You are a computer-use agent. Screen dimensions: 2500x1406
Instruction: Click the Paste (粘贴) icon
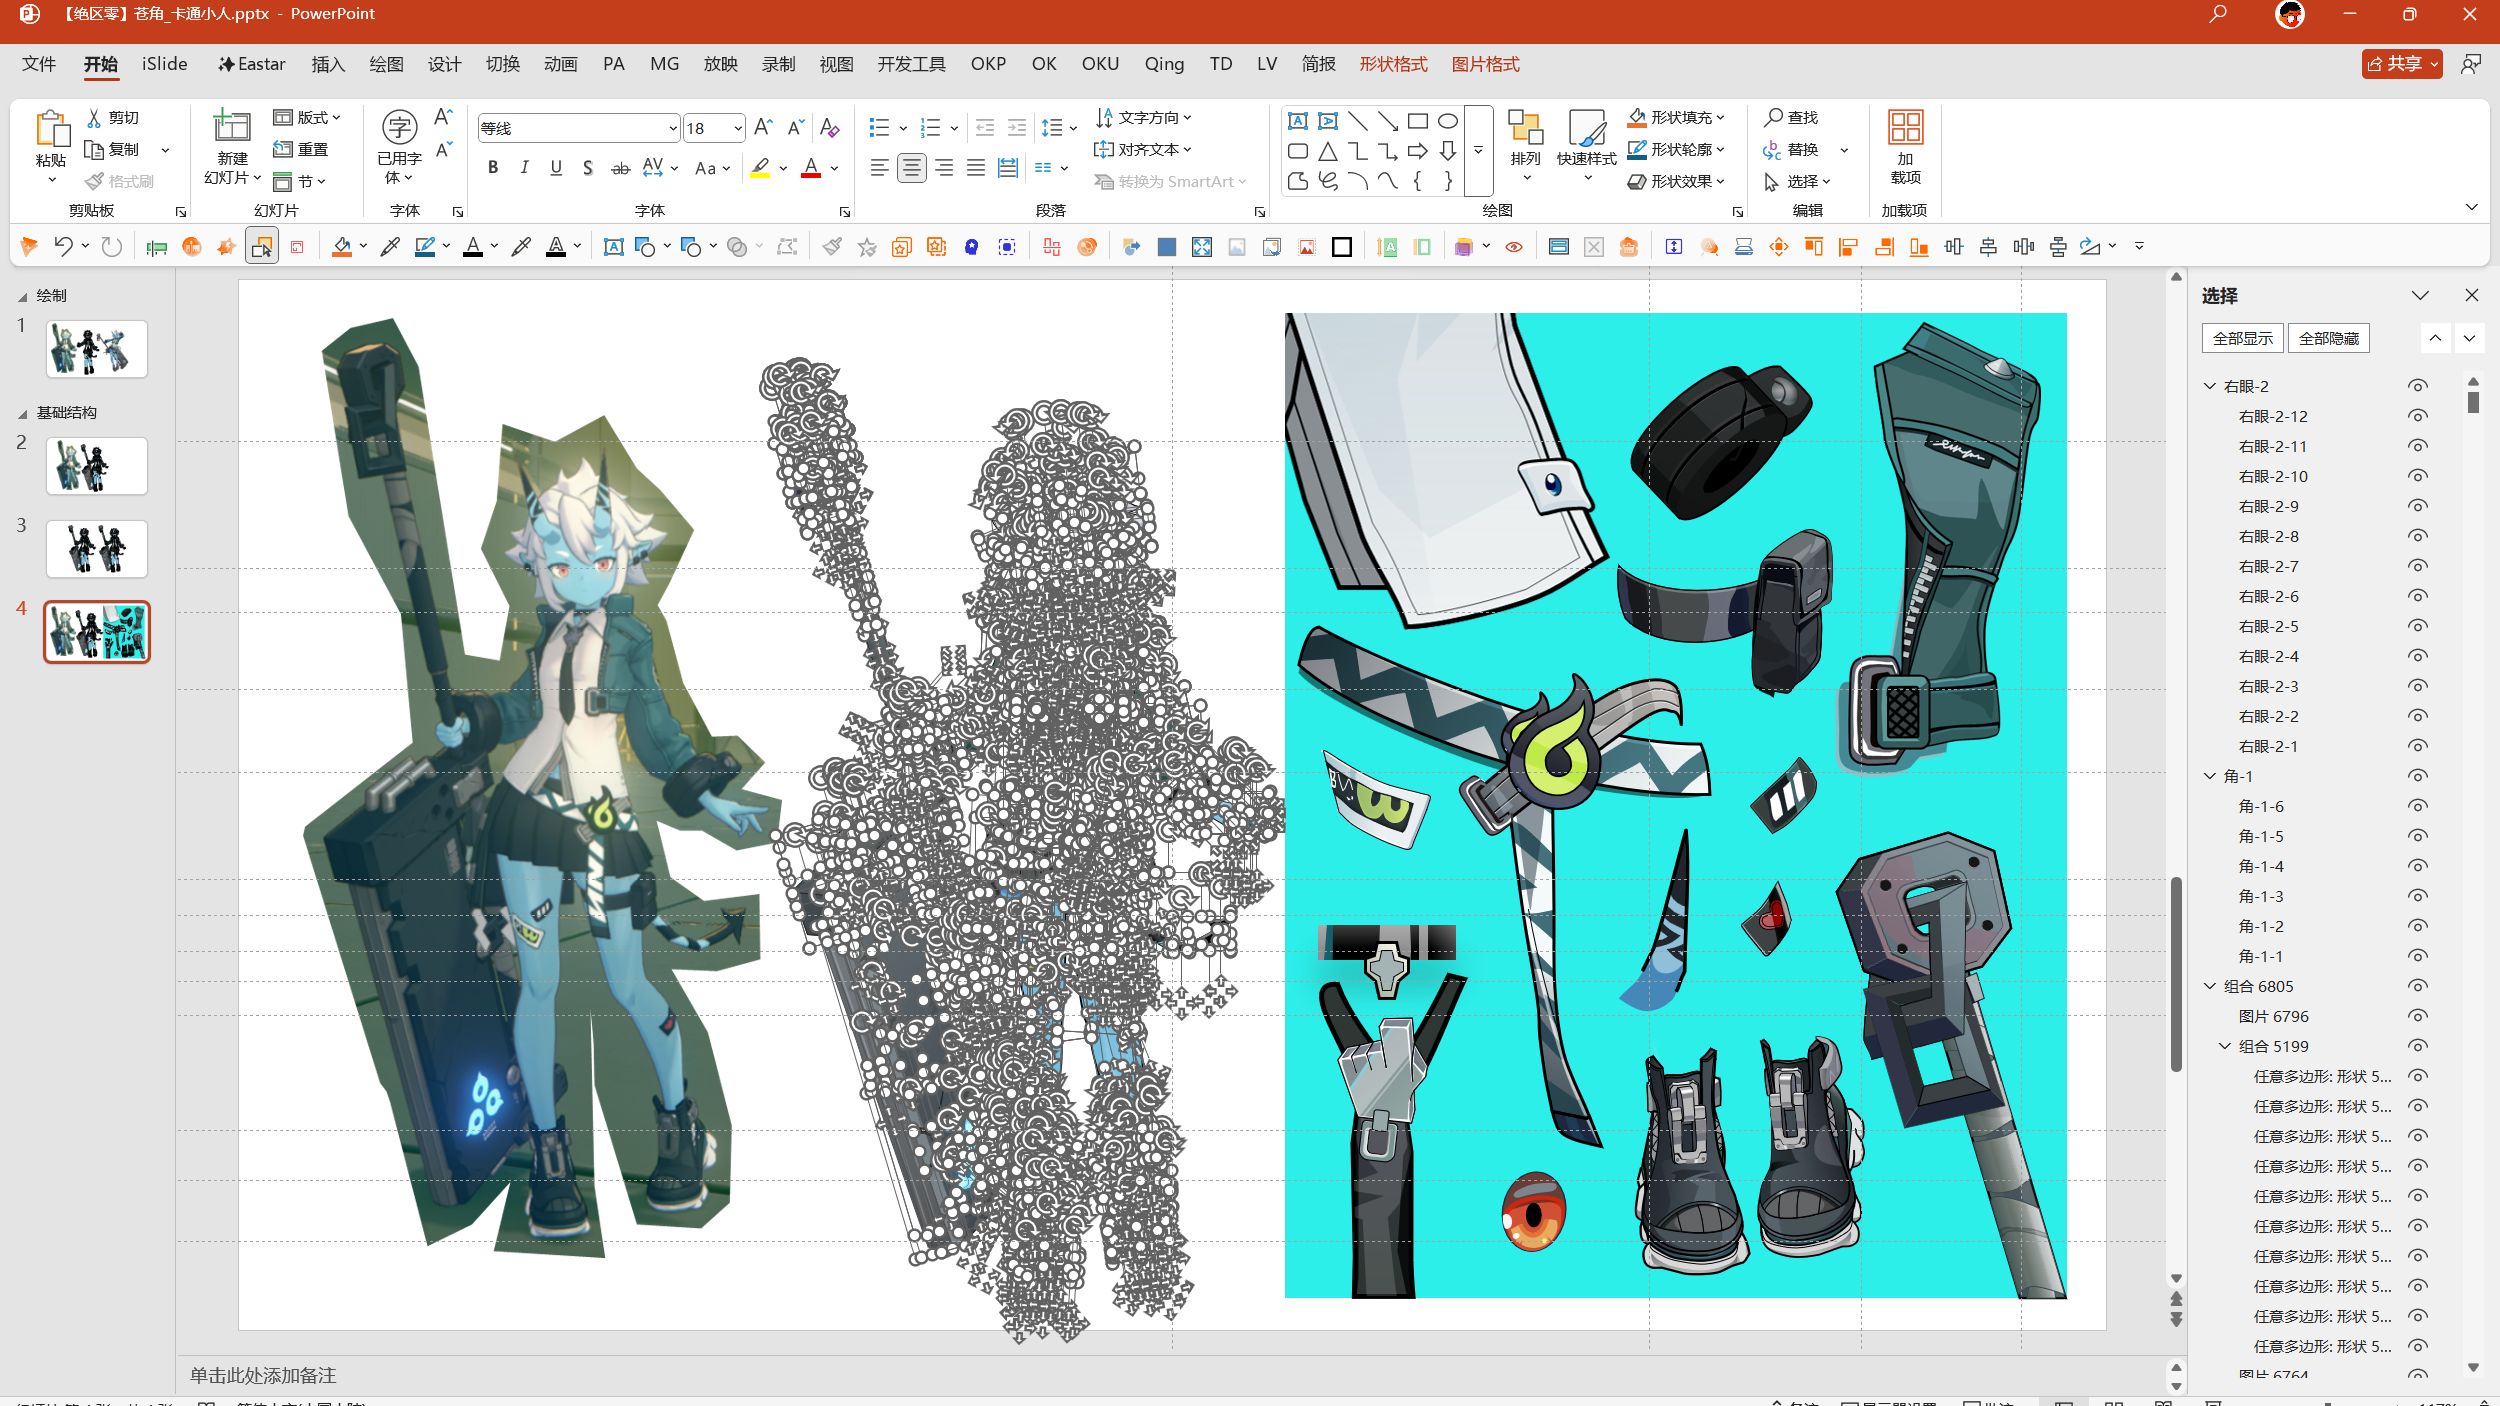pyautogui.click(x=51, y=130)
